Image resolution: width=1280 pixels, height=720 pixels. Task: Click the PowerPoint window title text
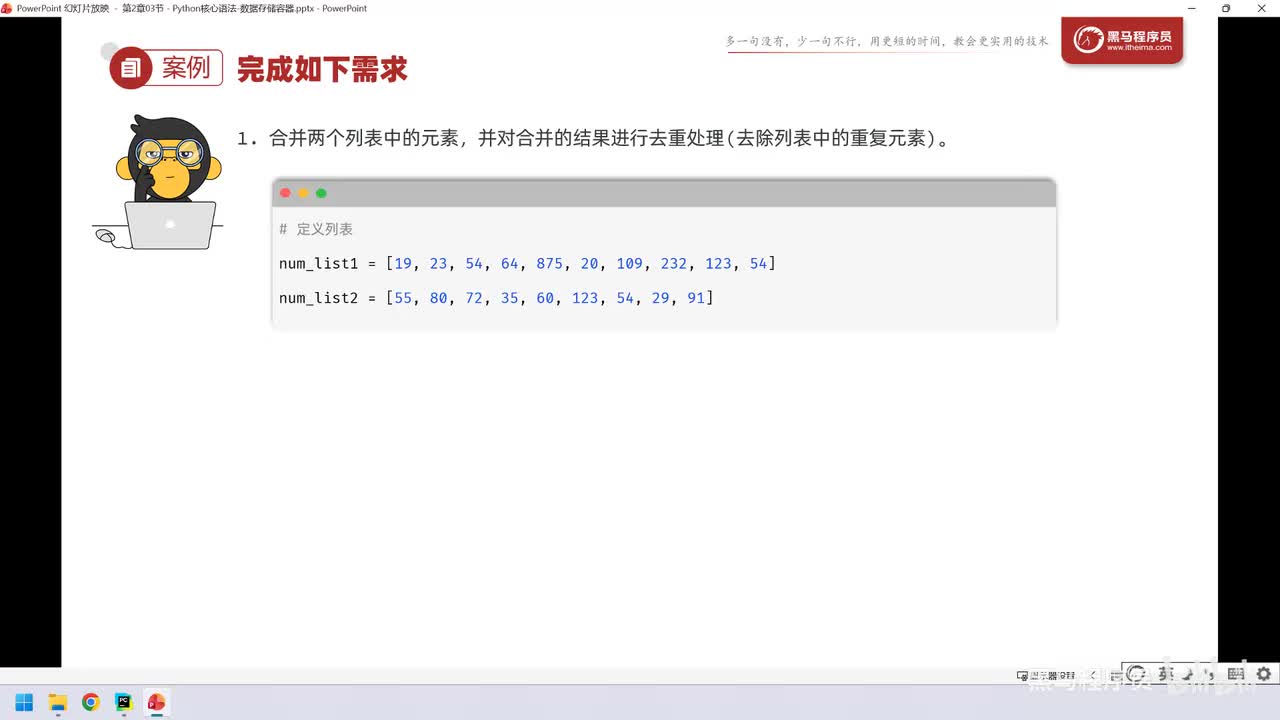(192, 8)
